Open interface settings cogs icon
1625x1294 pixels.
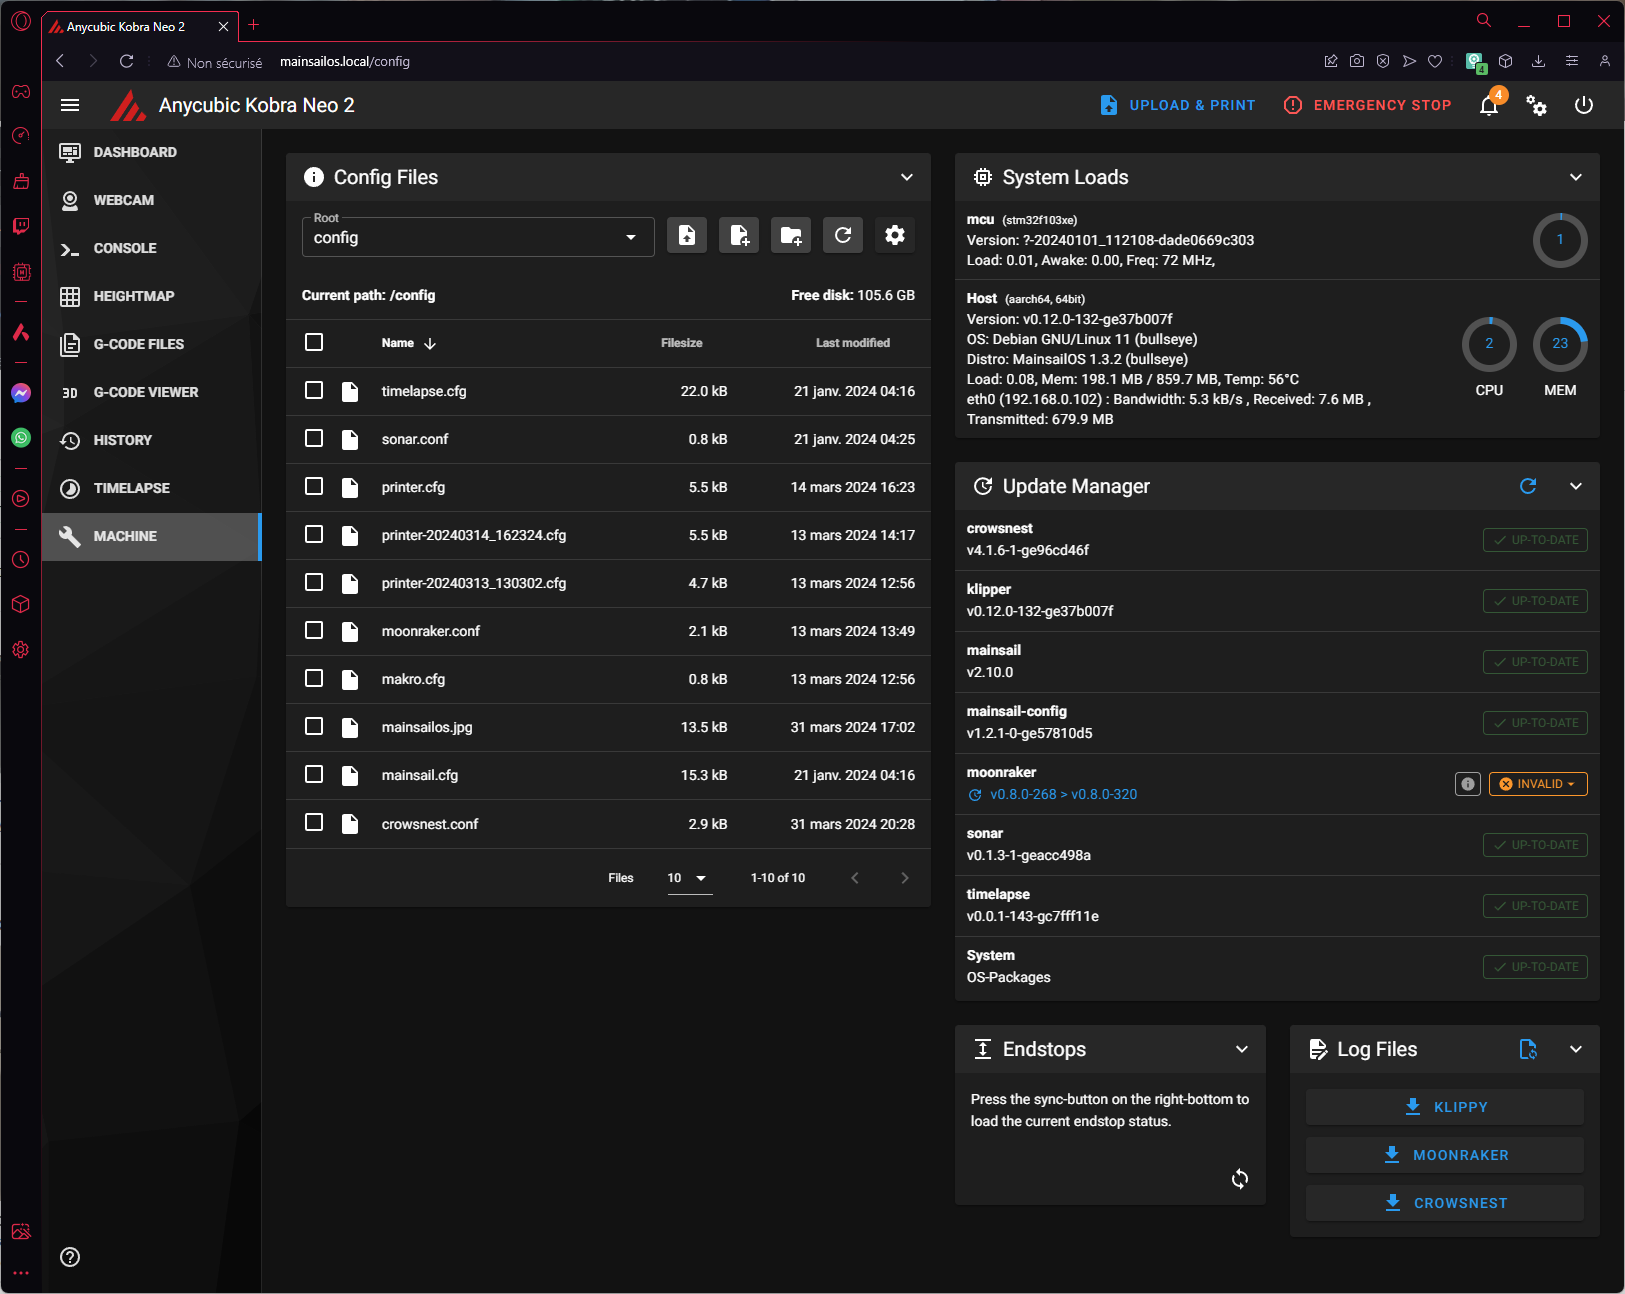pos(1537,105)
